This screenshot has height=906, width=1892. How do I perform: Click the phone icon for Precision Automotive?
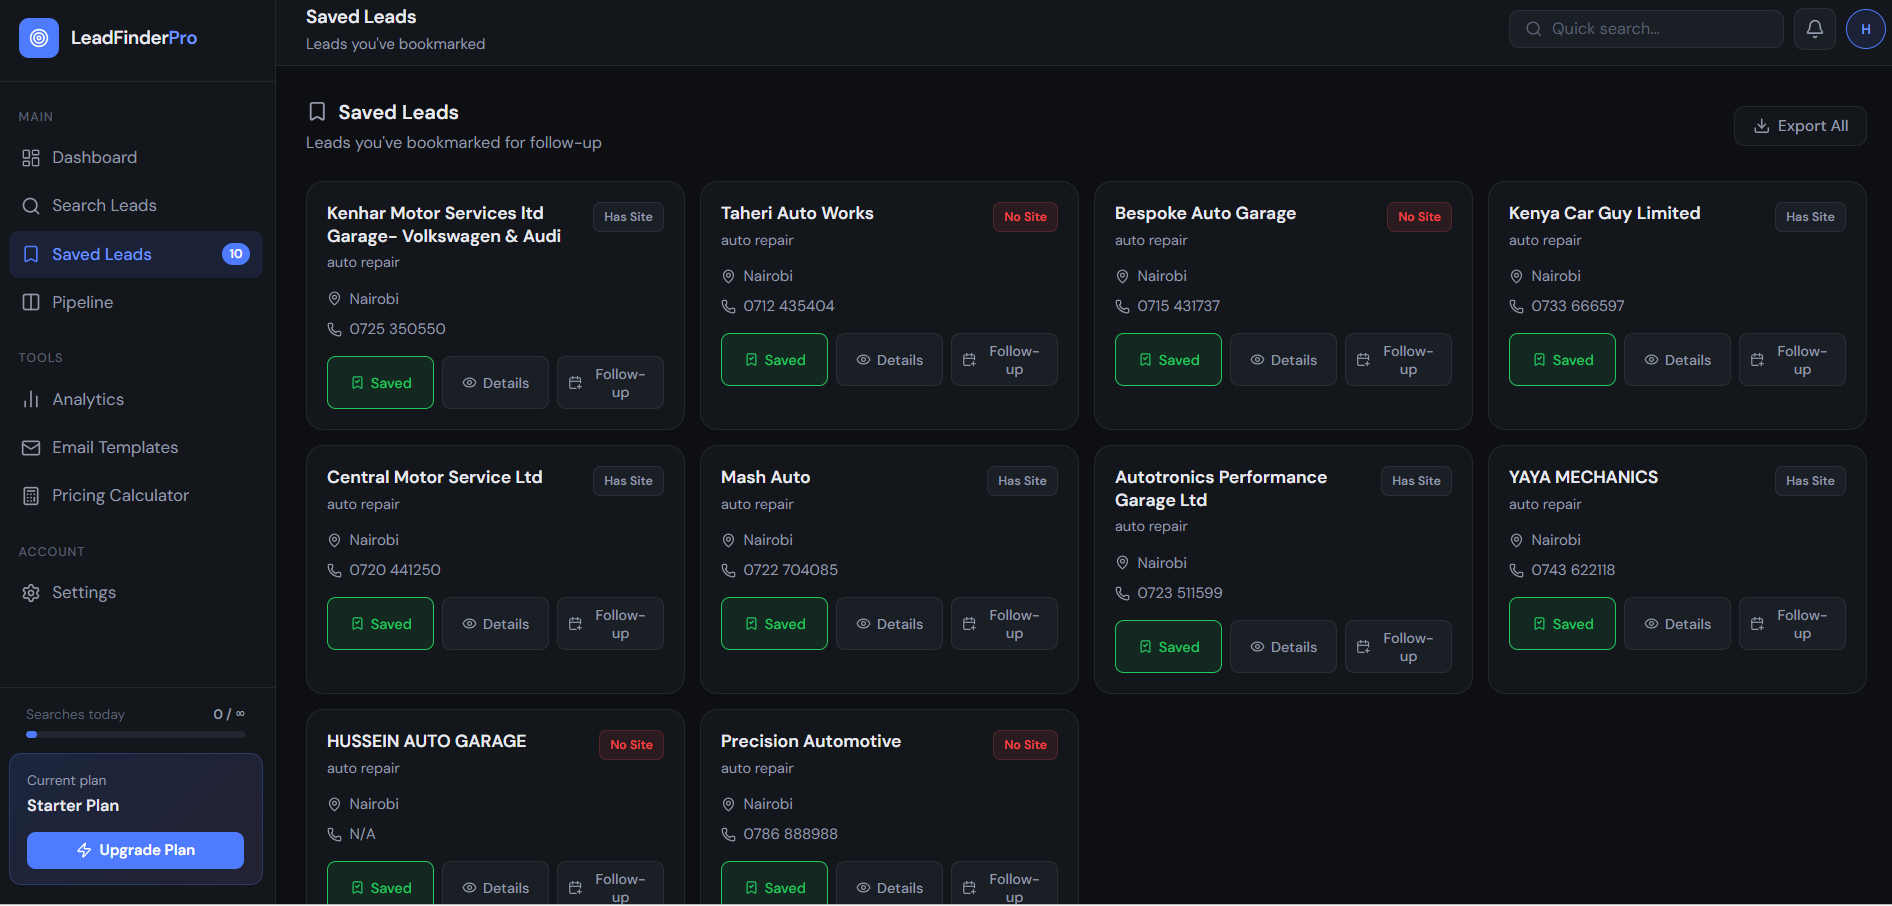(728, 834)
